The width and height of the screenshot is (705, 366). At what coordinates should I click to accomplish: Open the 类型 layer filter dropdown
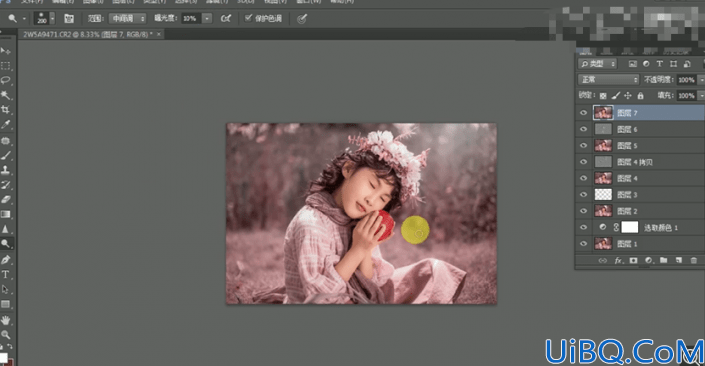598,64
